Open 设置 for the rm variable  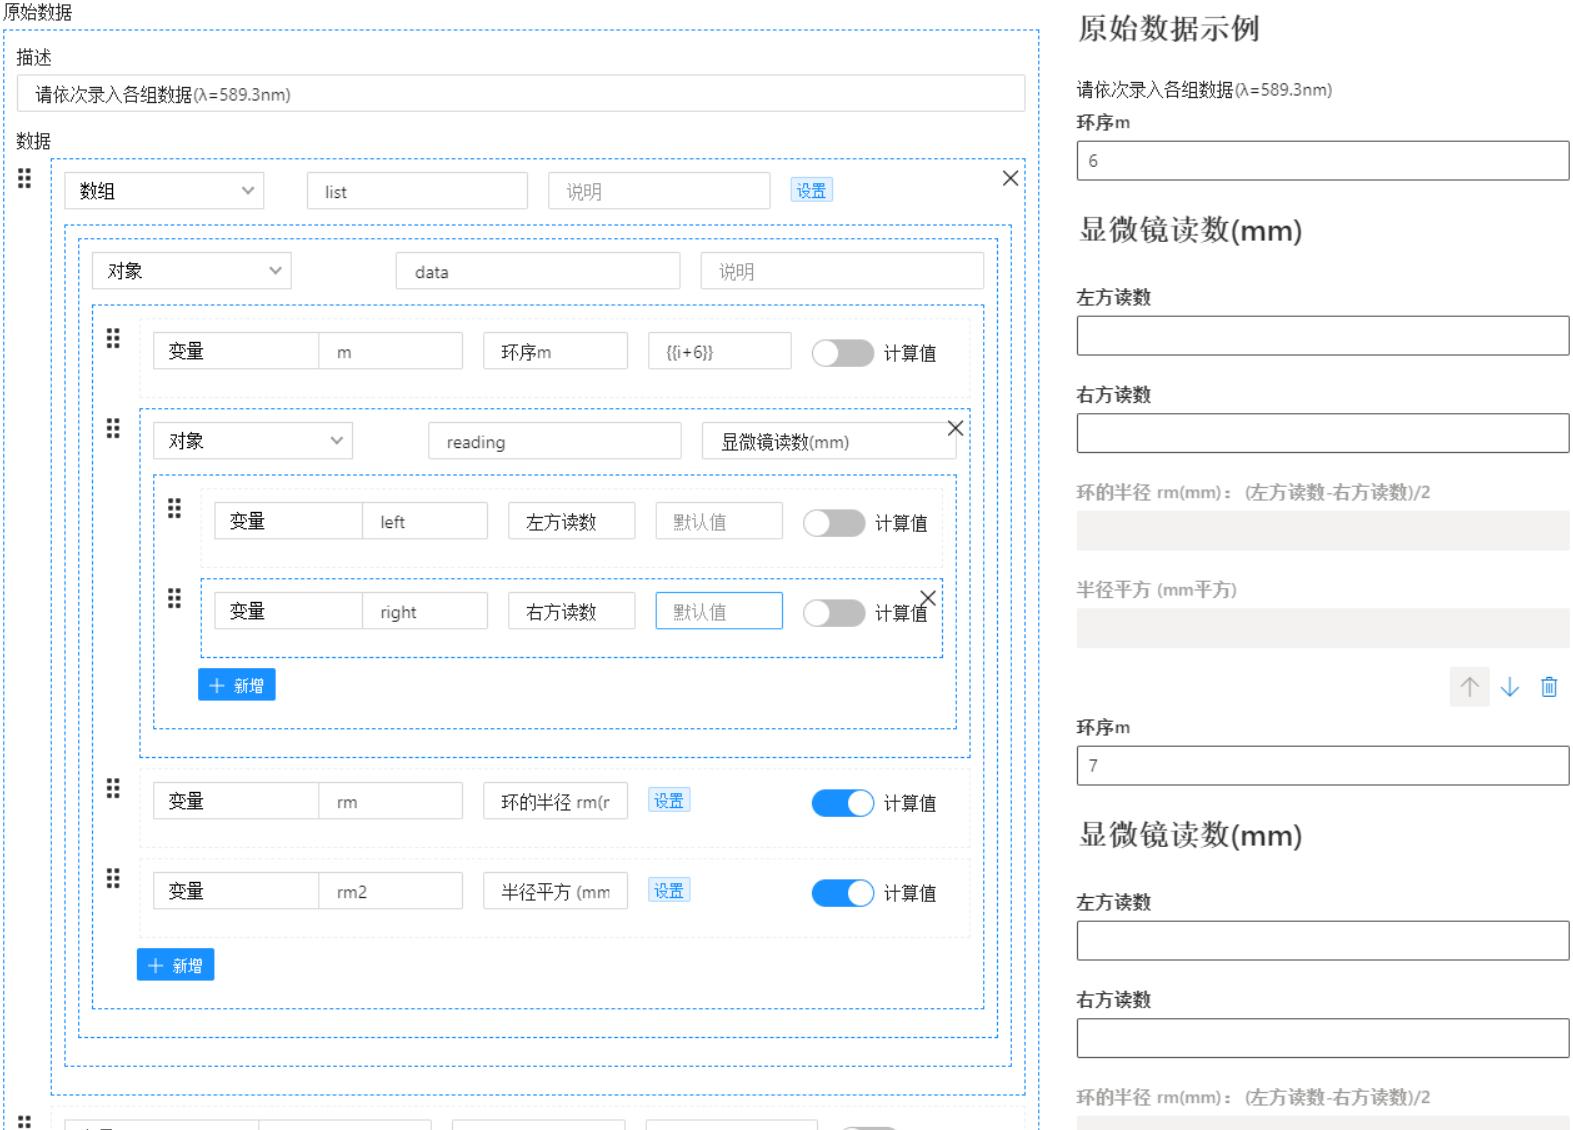[x=668, y=801]
